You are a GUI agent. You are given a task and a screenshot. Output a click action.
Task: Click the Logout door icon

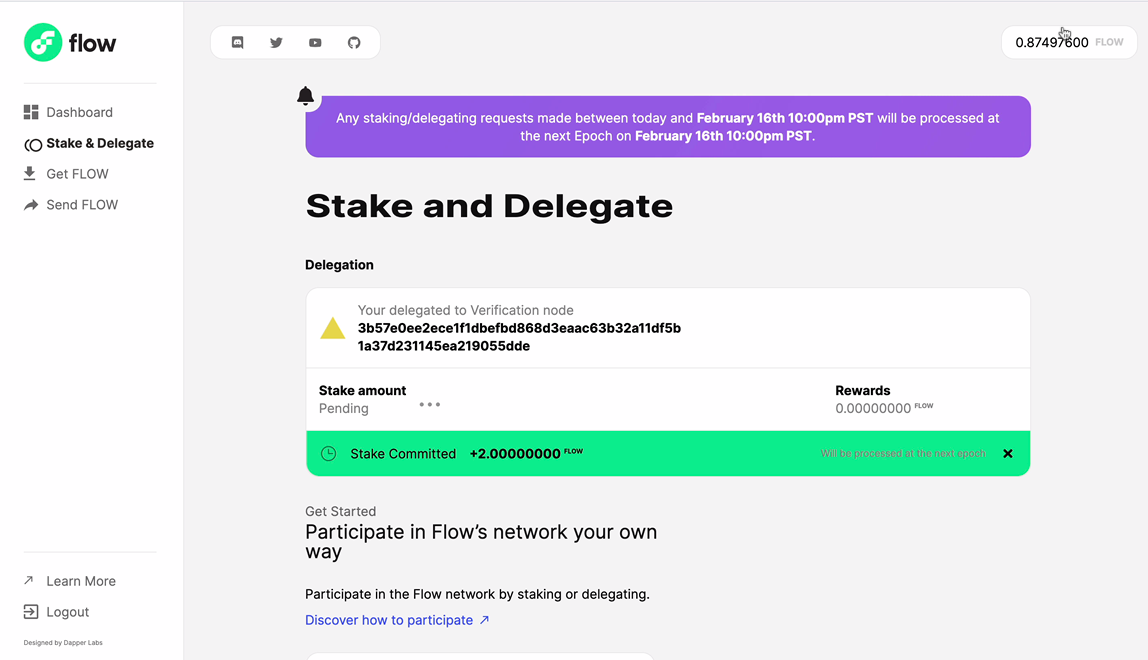[x=31, y=612]
